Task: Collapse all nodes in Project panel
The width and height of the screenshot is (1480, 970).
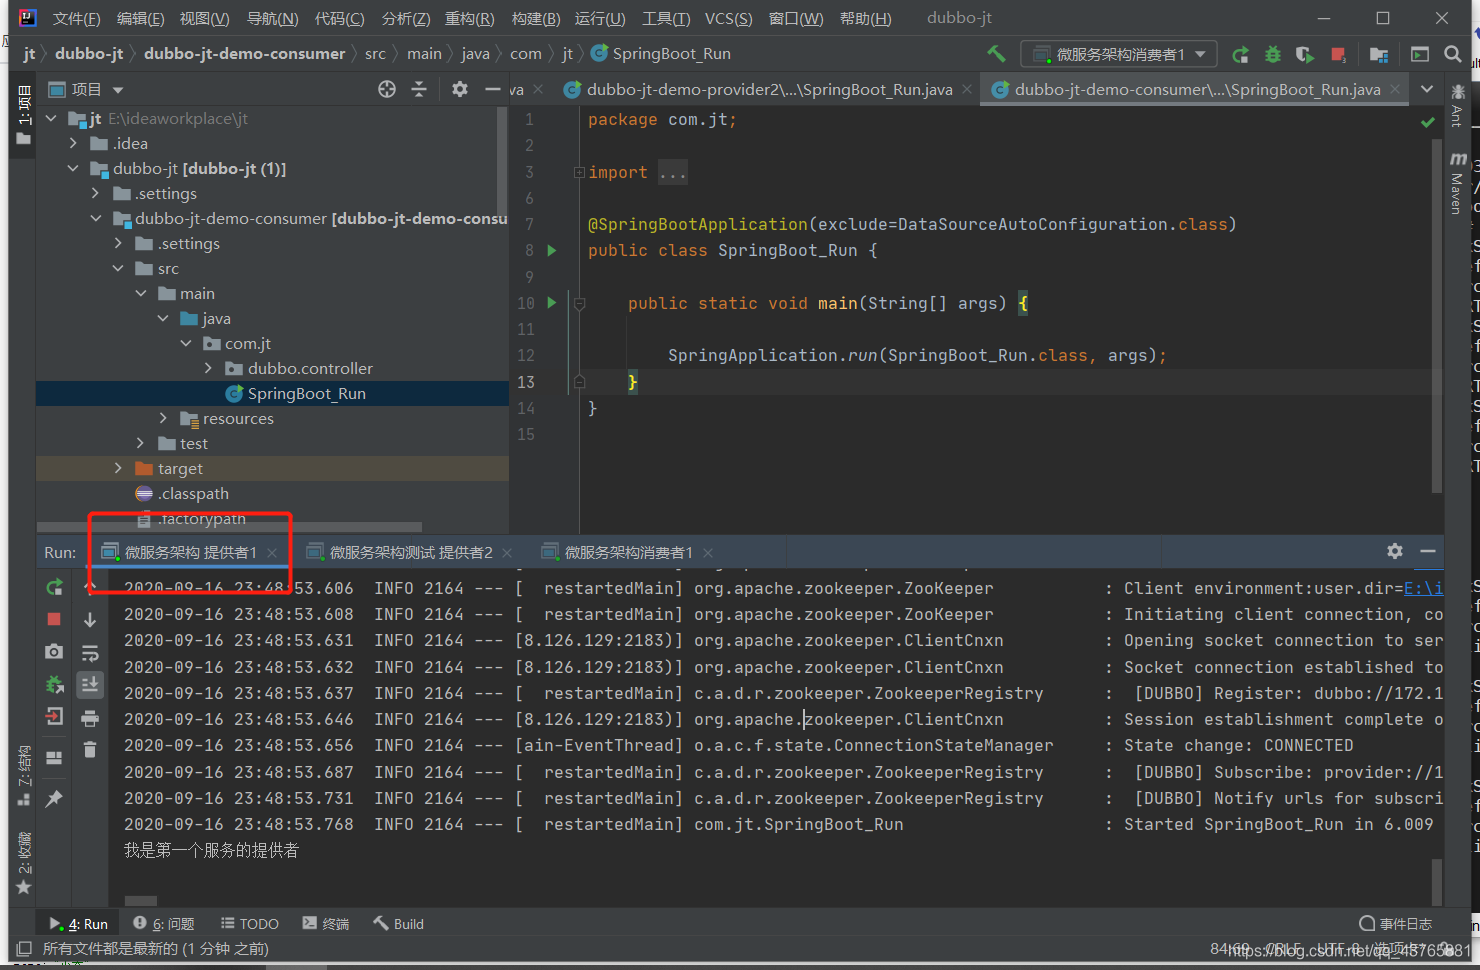Action: (419, 89)
